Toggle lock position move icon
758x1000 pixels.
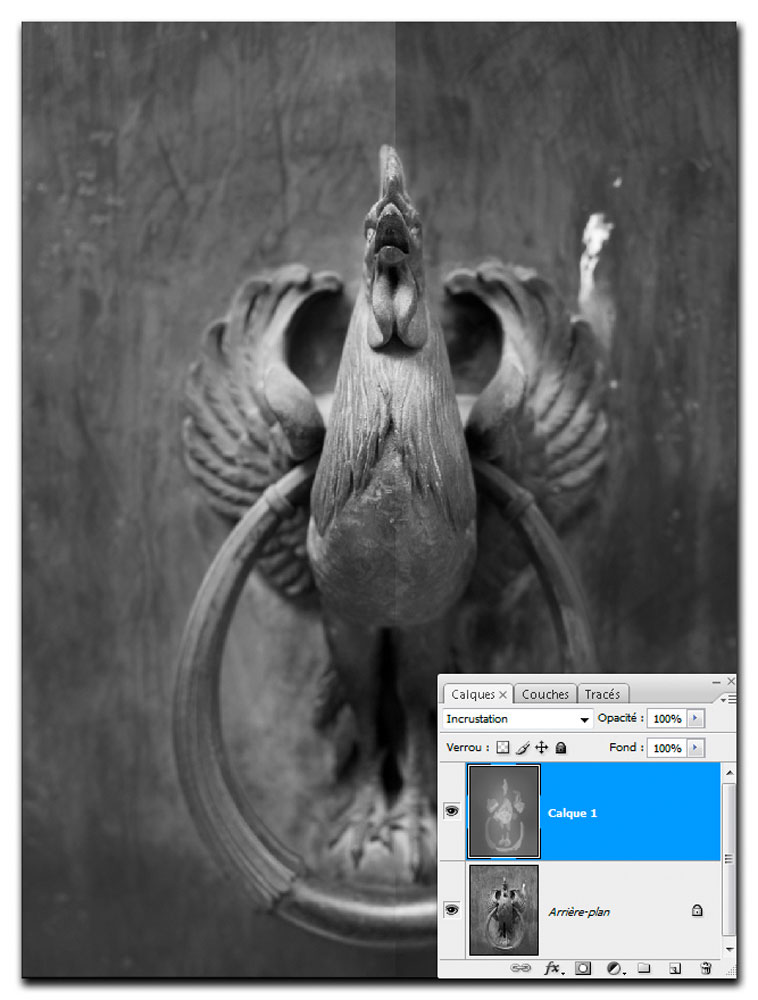(x=541, y=747)
